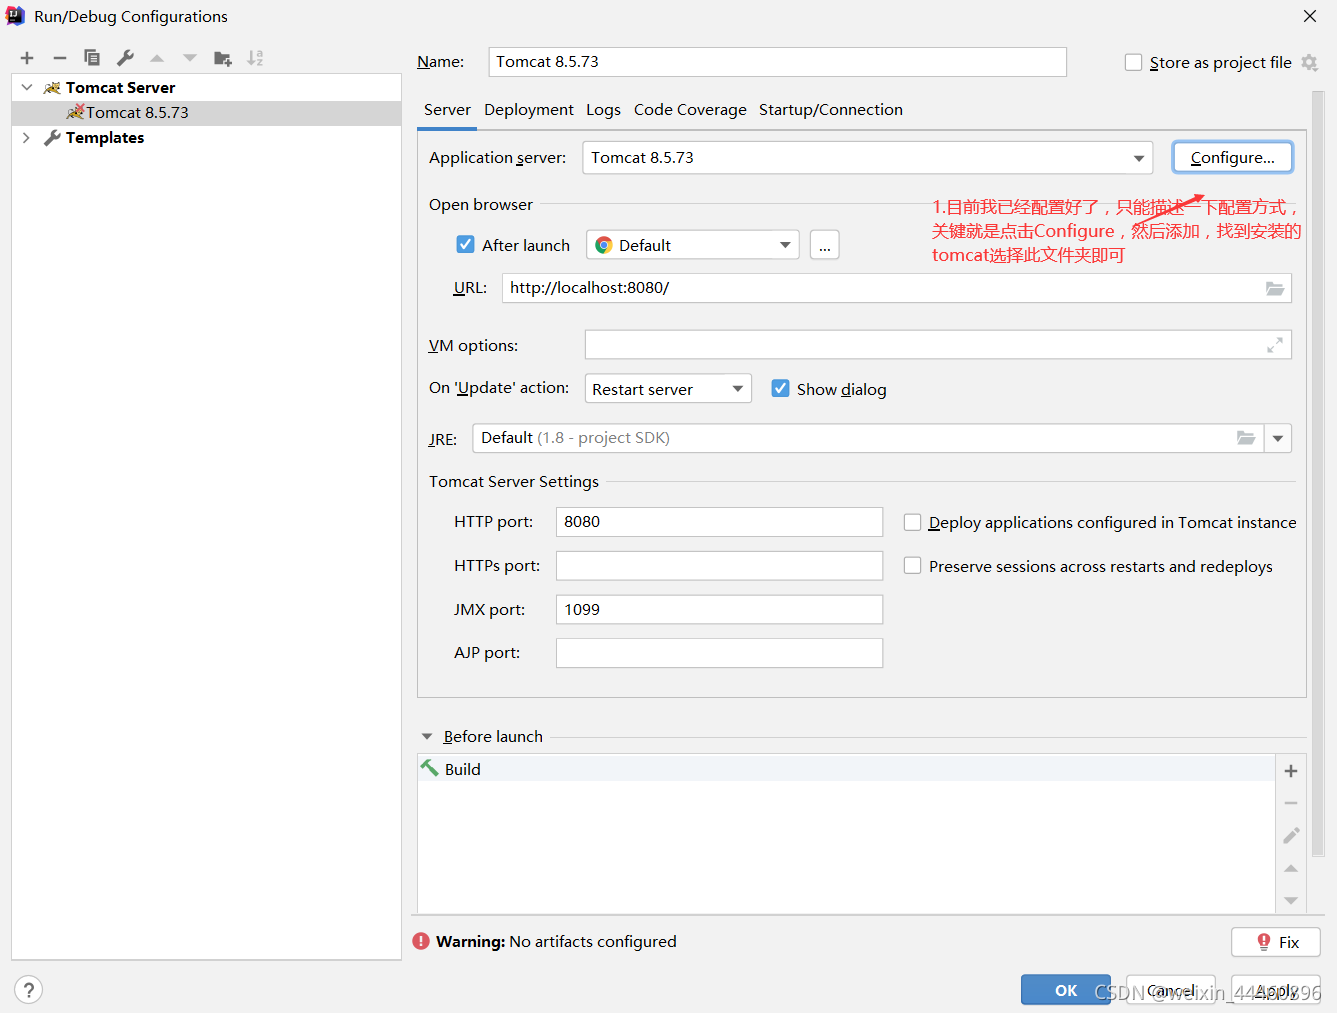The image size is (1337, 1013).
Task: Close the Run/Debug Configurations dialog
Action: (1310, 16)
